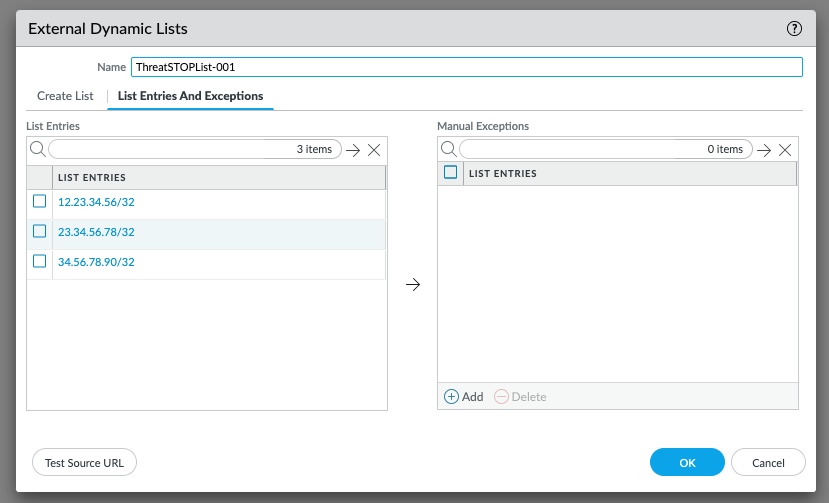The image size is (829, 503).
Task: Move selected entries to Manual Exceptions arrow
Action: [413, 285]
